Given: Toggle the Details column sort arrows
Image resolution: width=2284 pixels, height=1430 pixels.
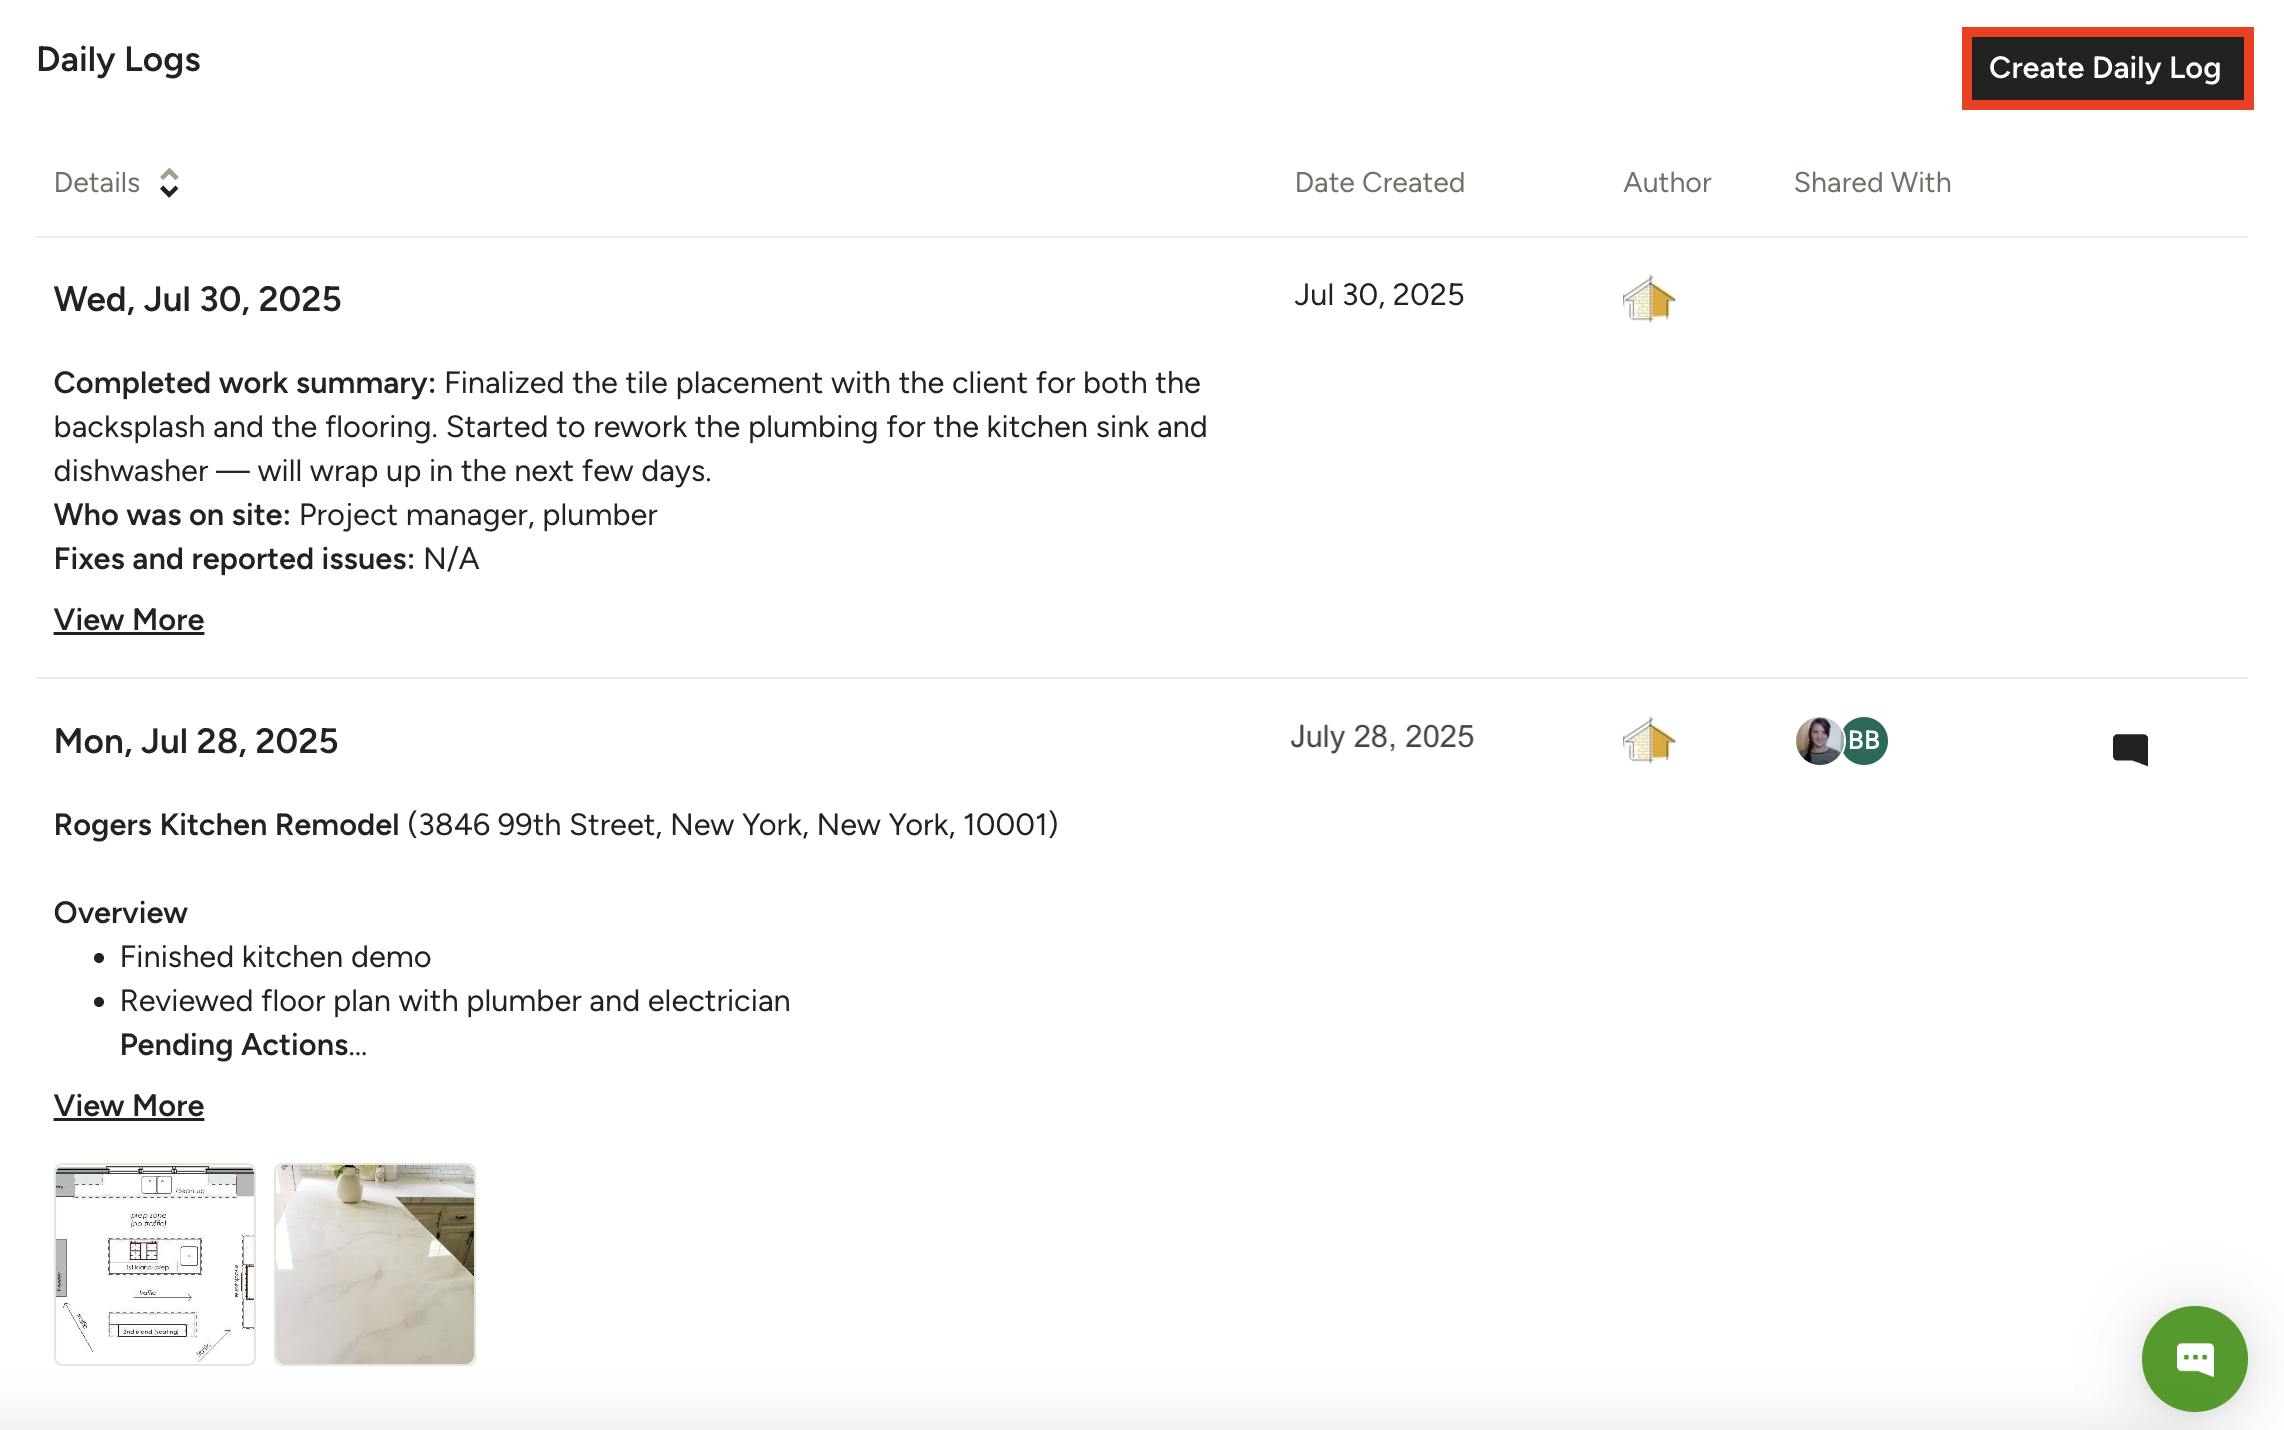Looking at the screenshot, I should pyautogui.click(x=169, y=183).
